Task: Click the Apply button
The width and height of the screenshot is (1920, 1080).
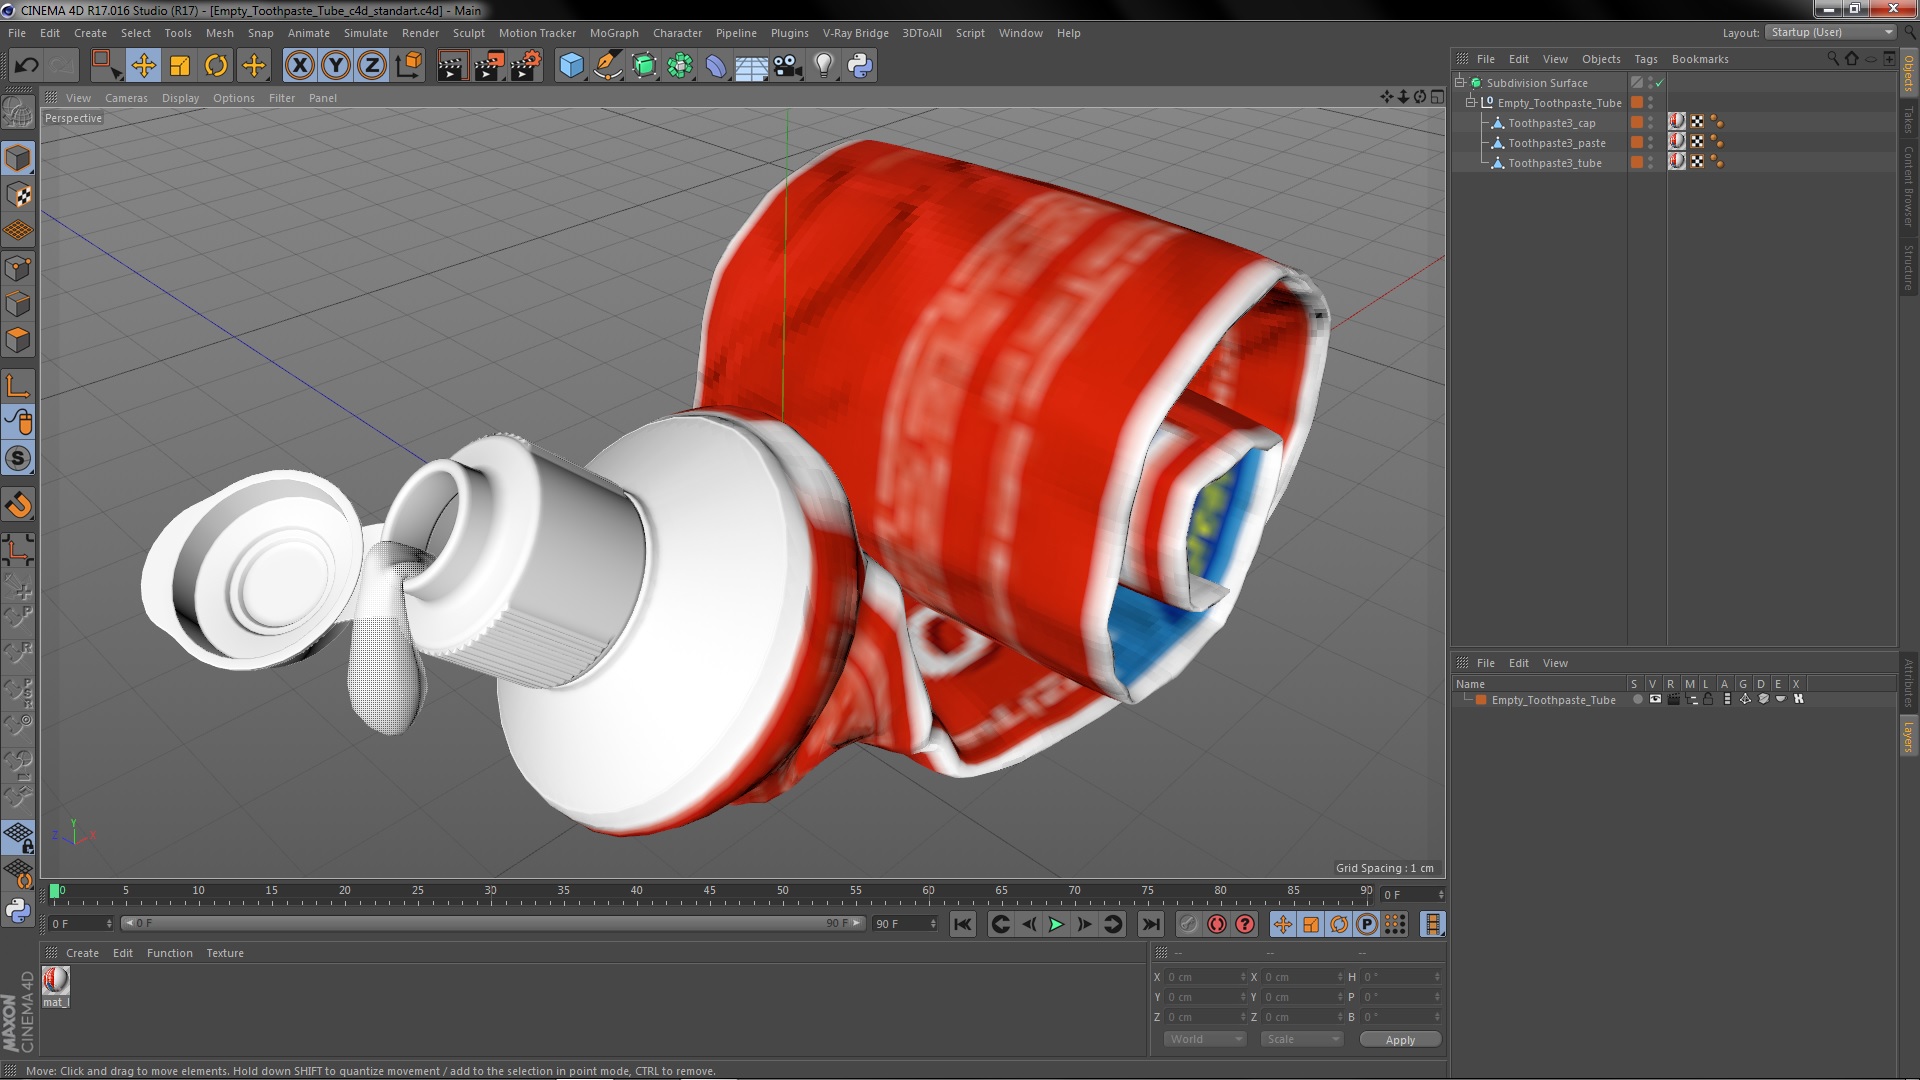Action: coord(1399,1040)
